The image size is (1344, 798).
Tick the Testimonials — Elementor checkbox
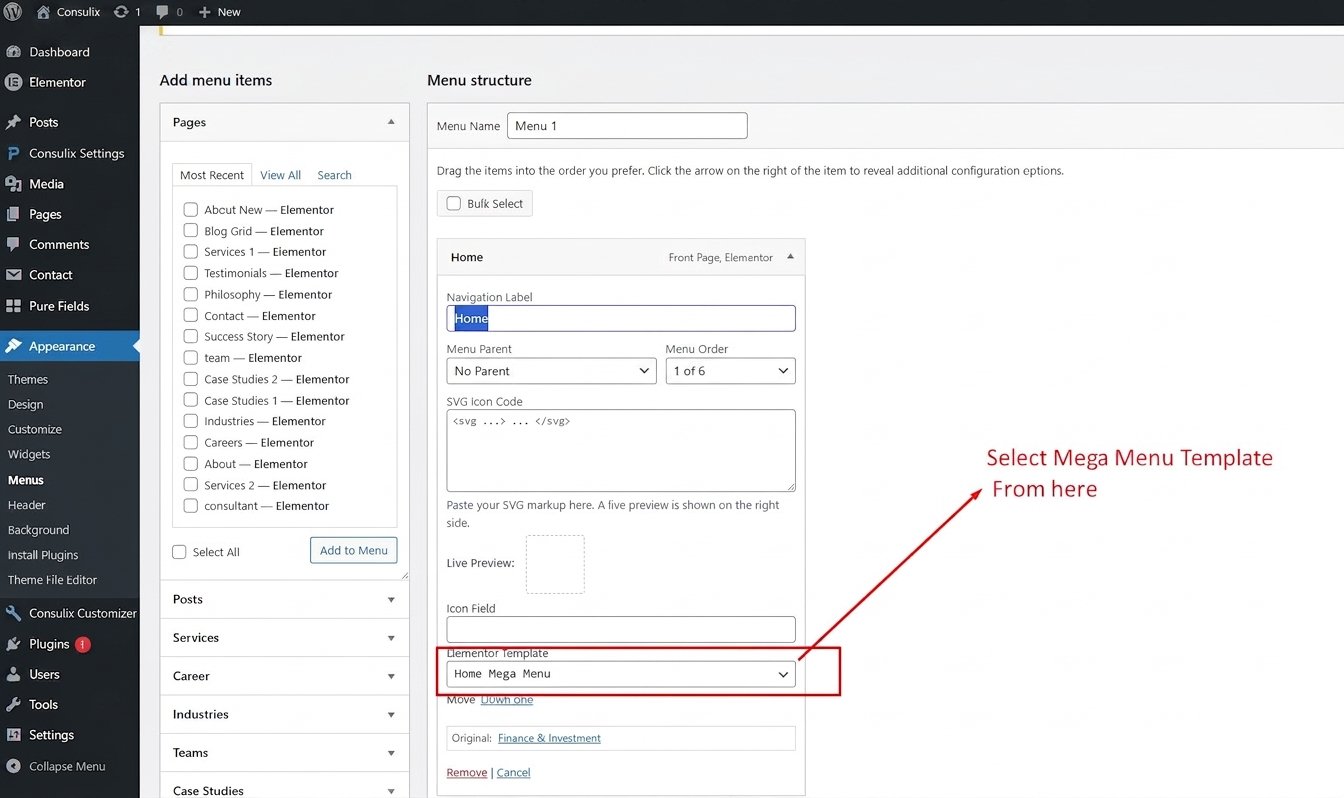point(191,273)
